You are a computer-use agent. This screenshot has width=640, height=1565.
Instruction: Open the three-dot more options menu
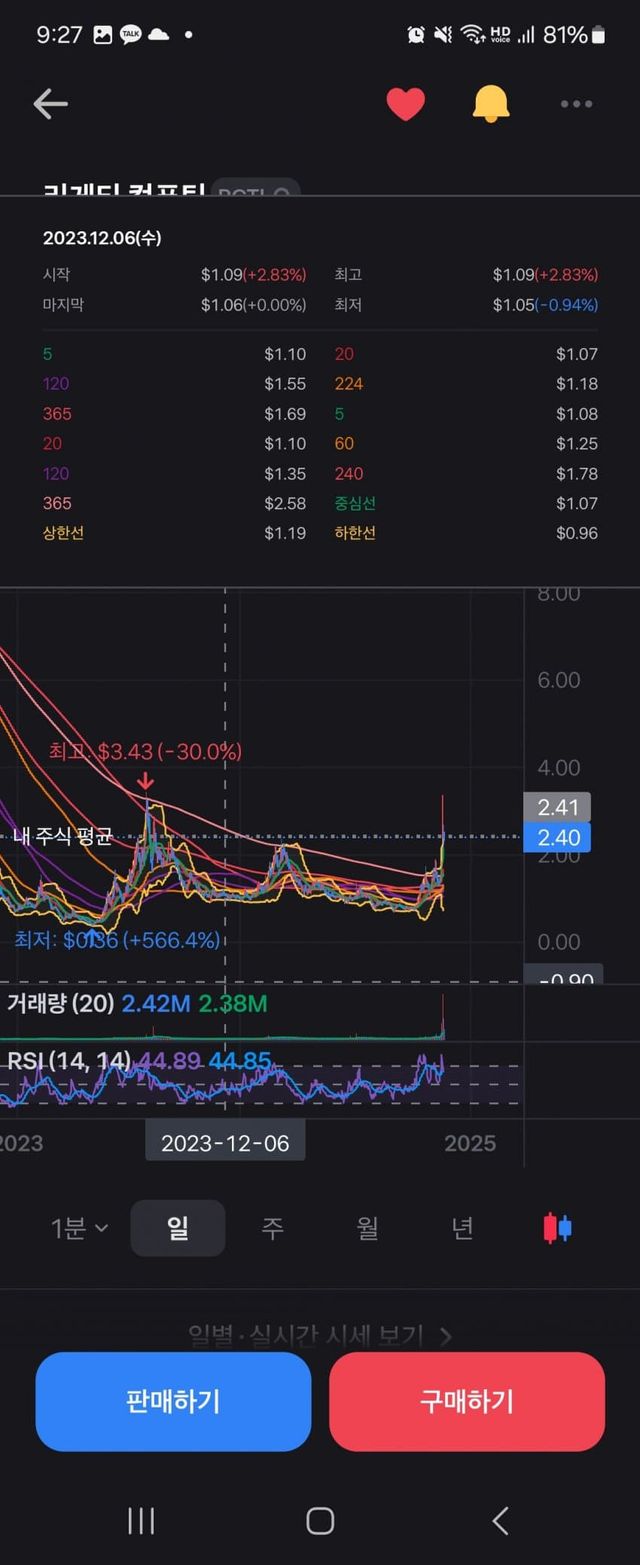pyautogui.click(x=576, y=104)
